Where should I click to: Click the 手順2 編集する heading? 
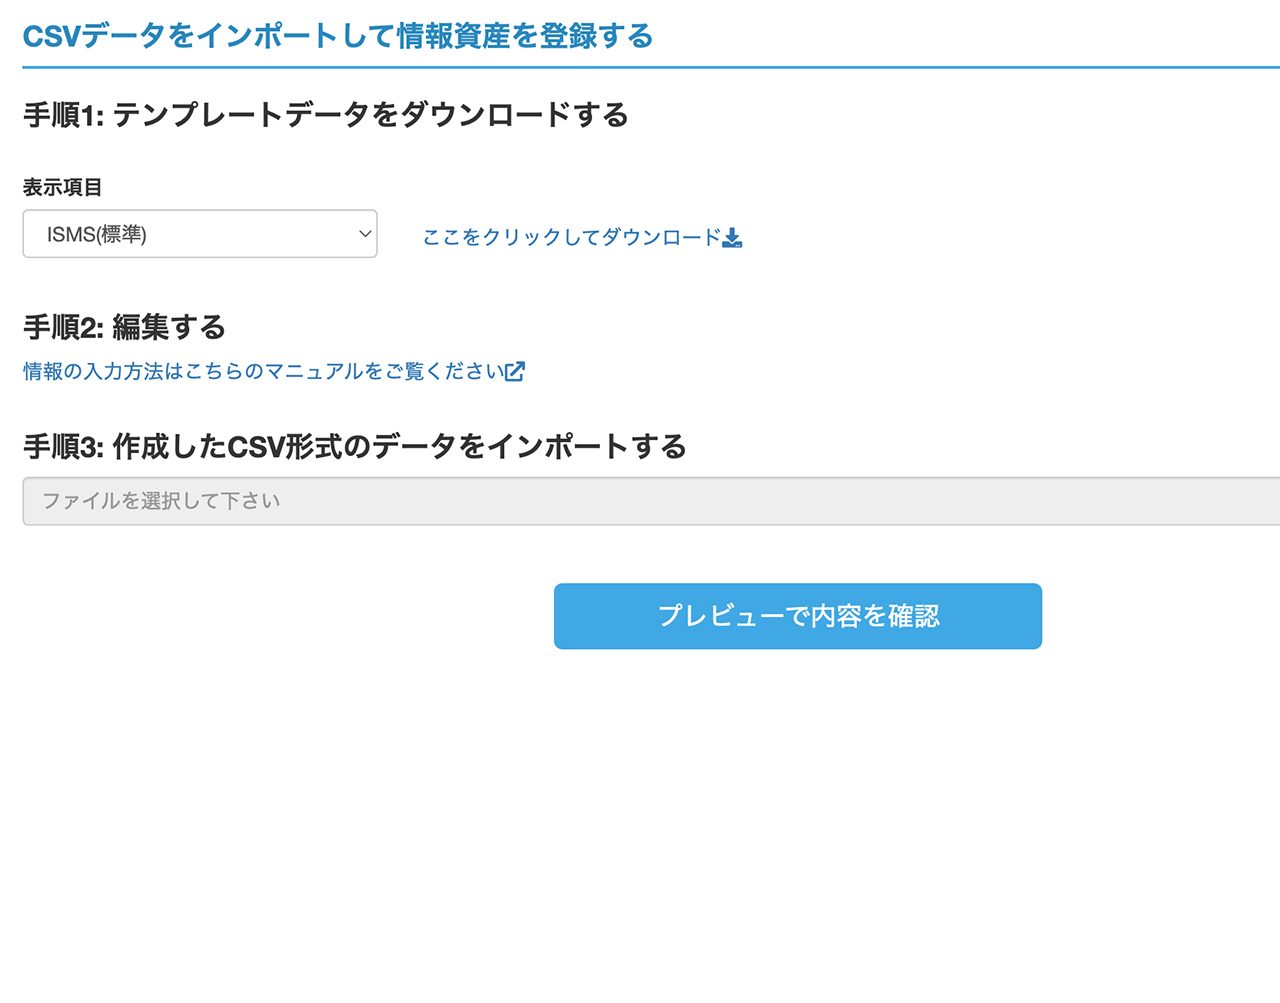pos(125,327)
